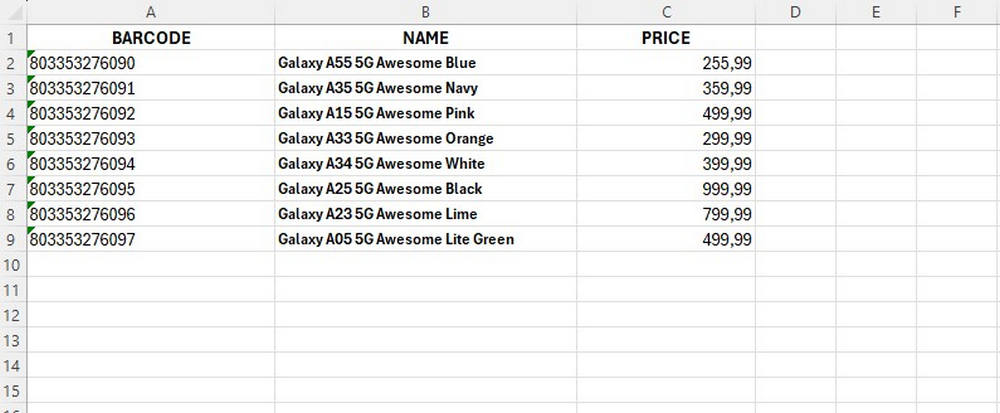Select Galaxy A05 5G Awesome Lite Green cell
The image size is (1000, 413).
point(425,239)
